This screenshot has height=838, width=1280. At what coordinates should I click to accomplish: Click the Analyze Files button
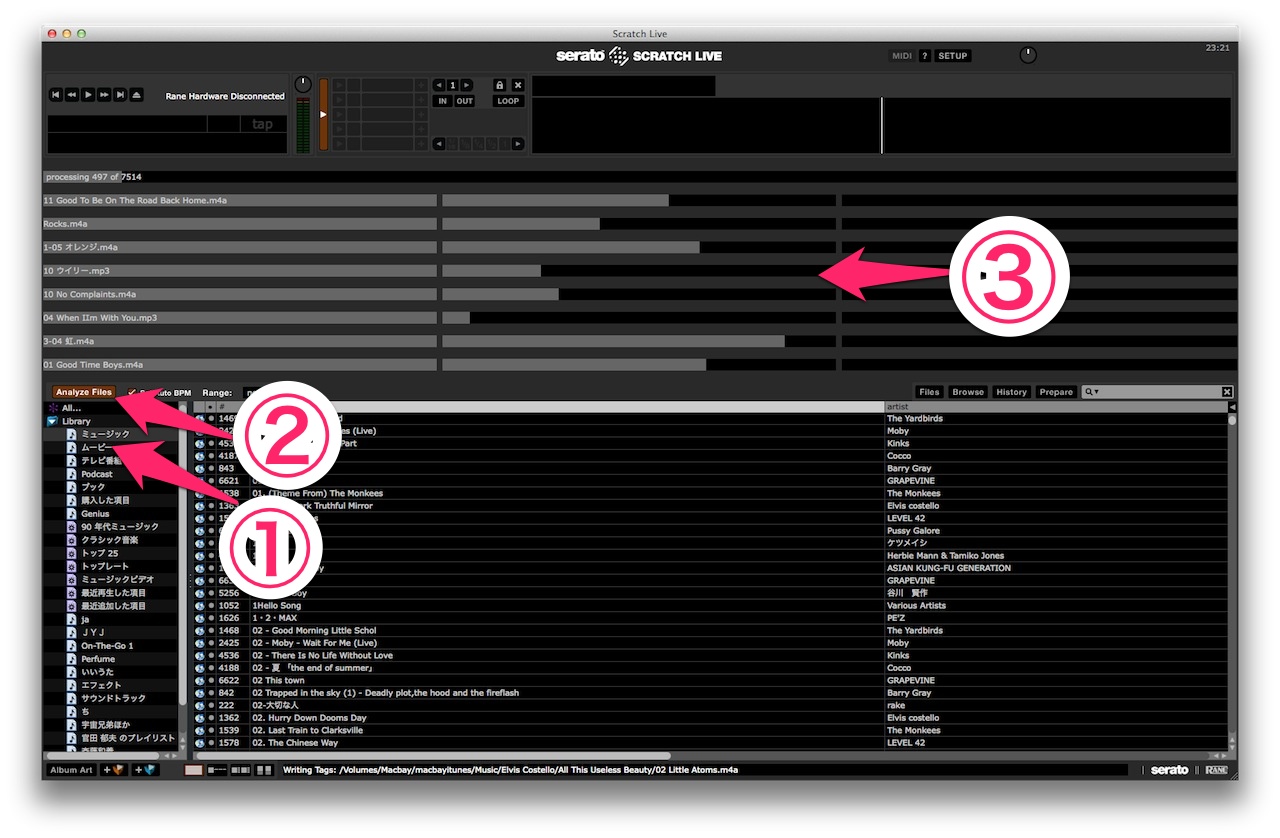point(84,392)
